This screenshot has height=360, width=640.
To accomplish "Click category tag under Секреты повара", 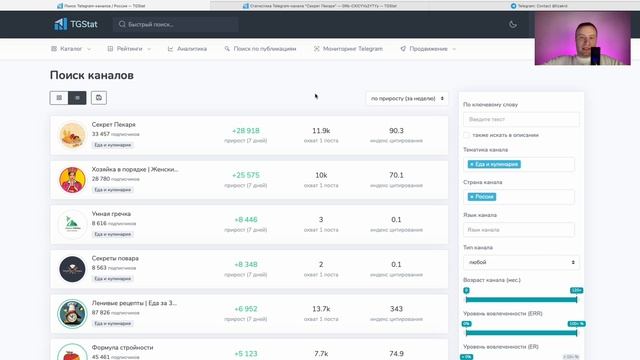I will point(113,279).
